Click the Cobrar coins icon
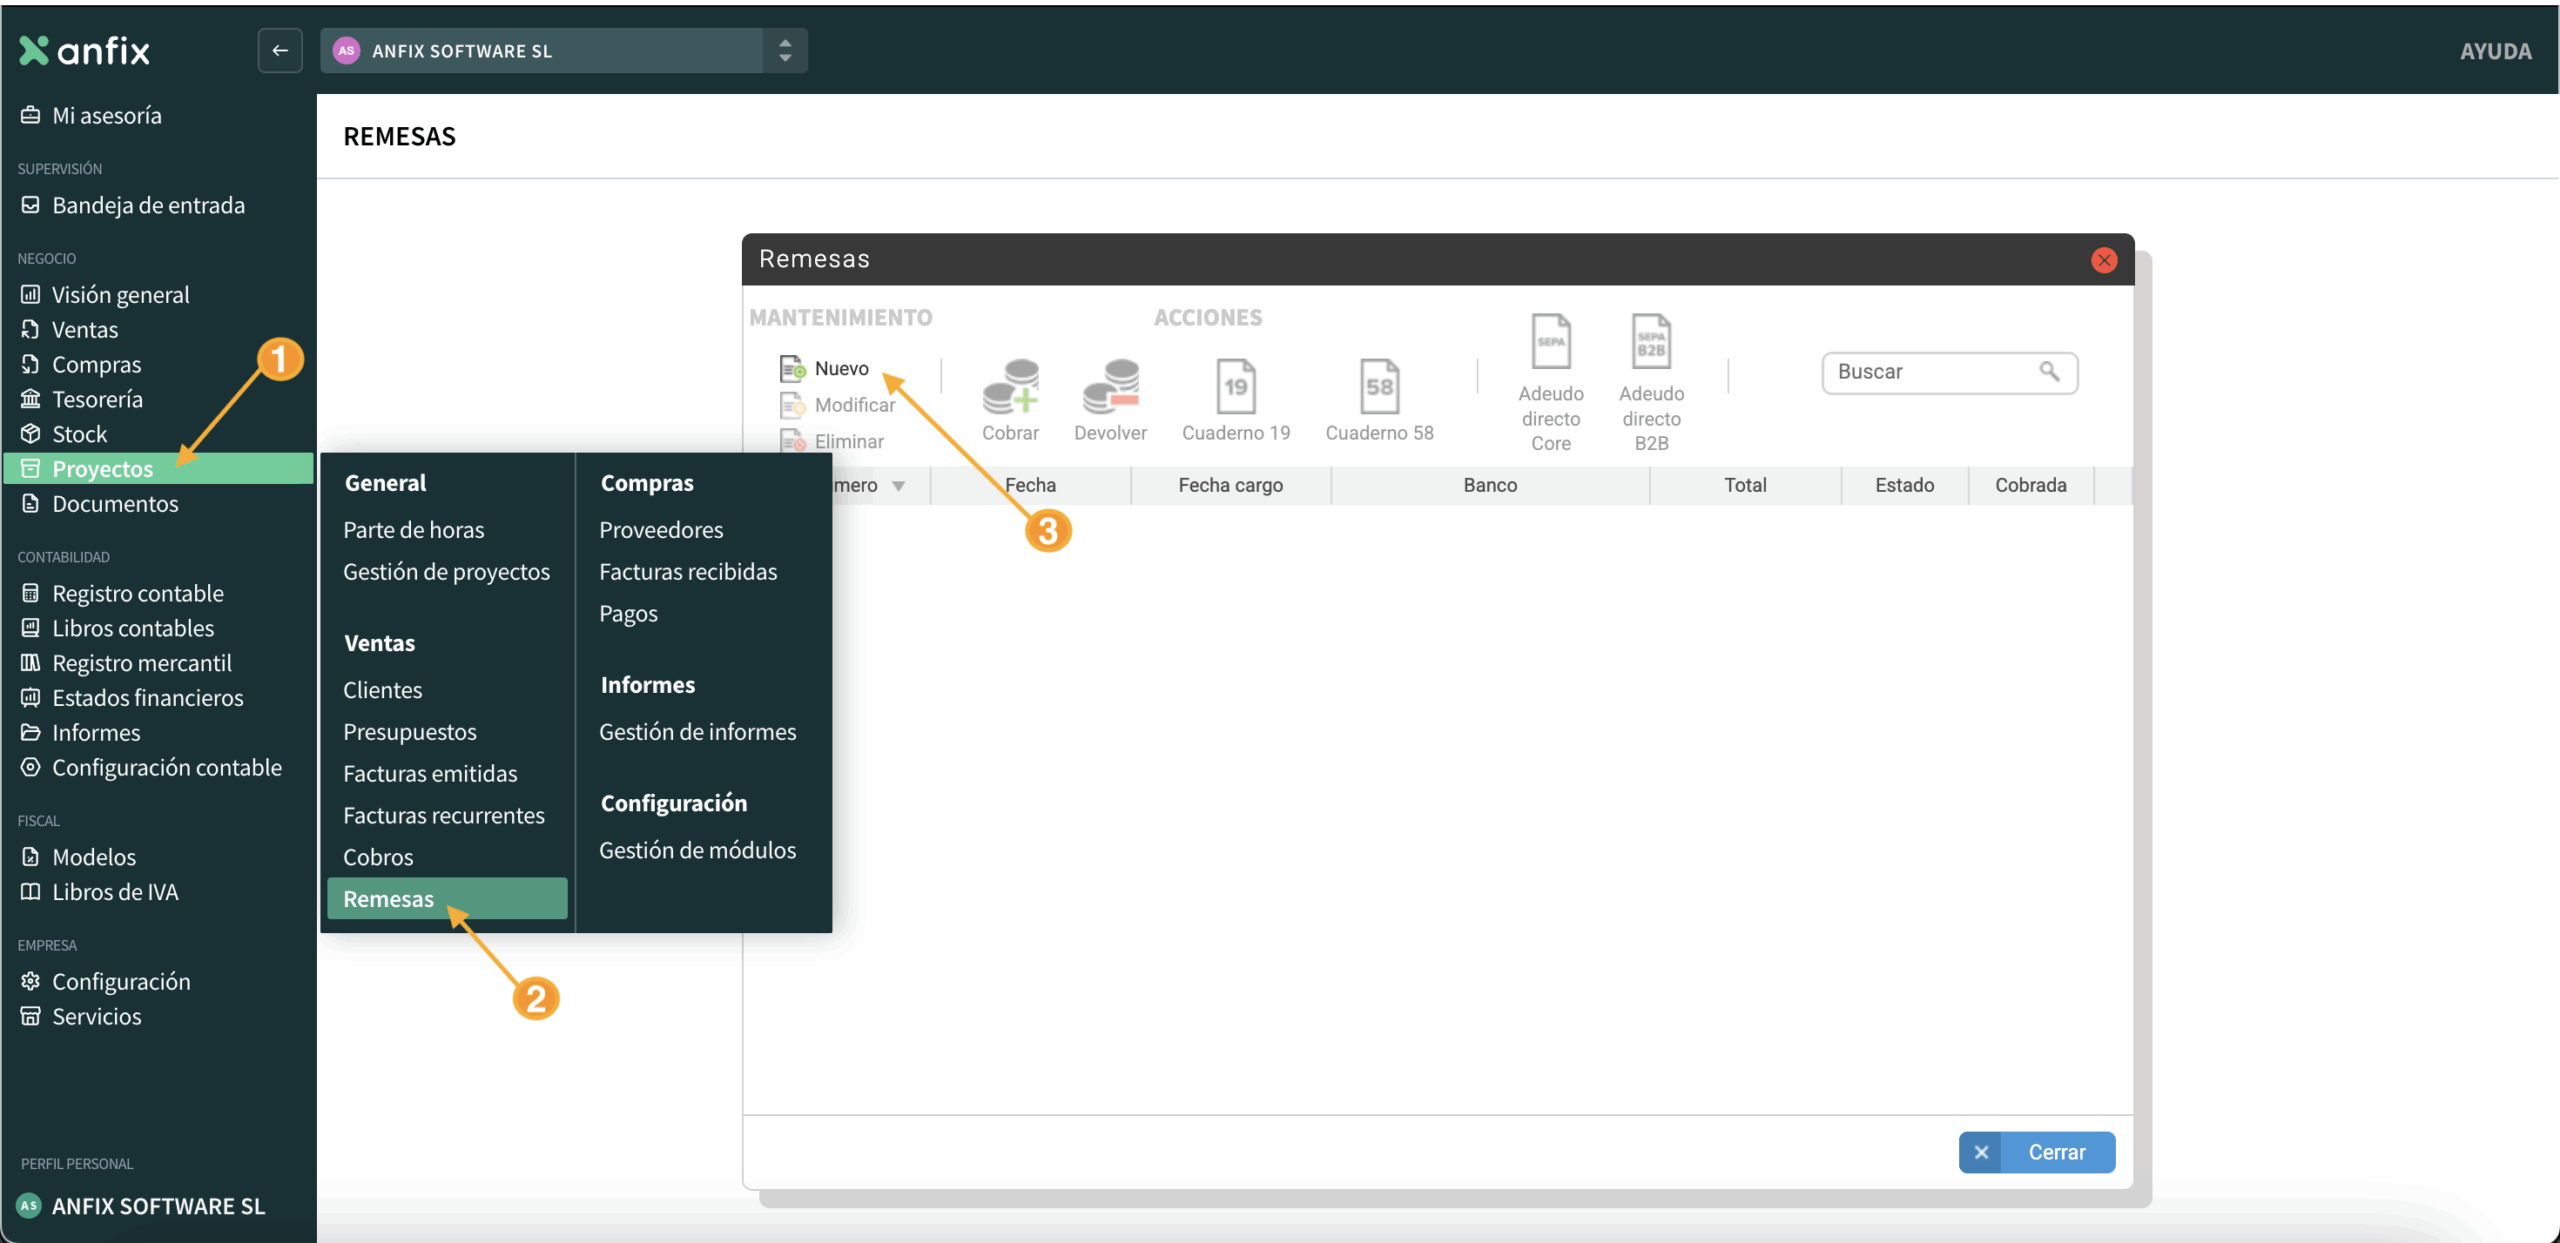Screen dimensions: 2560x1243 point(1010,387)
